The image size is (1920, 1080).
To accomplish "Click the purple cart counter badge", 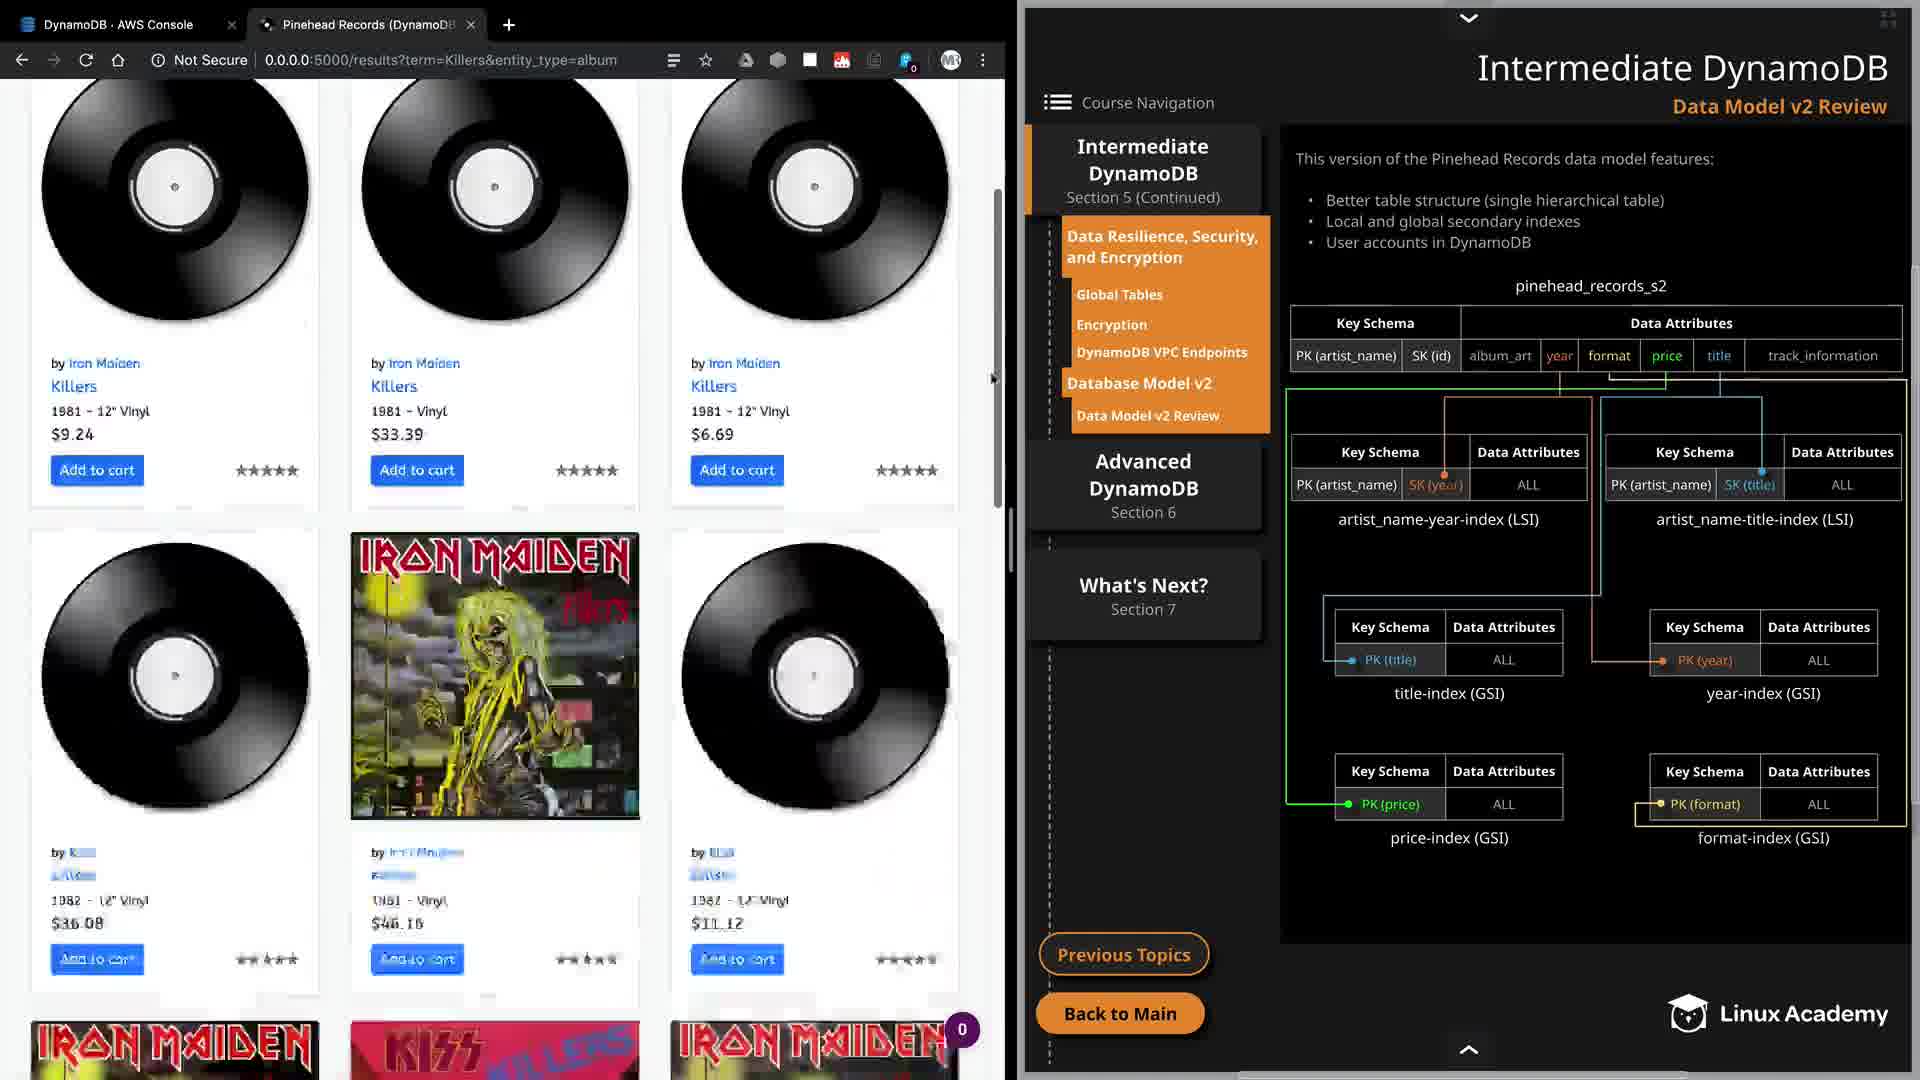I will 962,1029.
